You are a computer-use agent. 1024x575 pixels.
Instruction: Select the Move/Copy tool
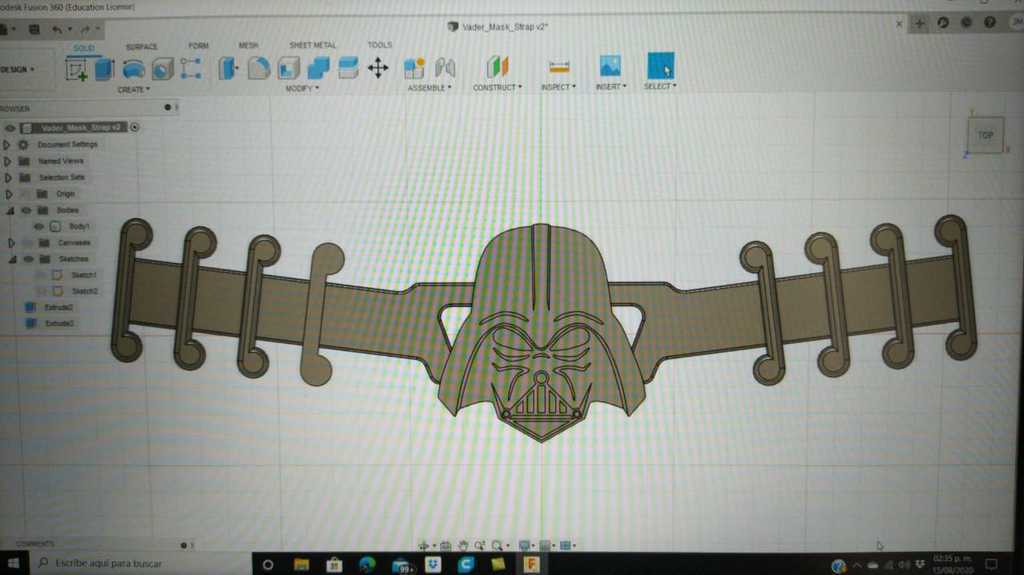pyautogui.click(x=378, y=68)
